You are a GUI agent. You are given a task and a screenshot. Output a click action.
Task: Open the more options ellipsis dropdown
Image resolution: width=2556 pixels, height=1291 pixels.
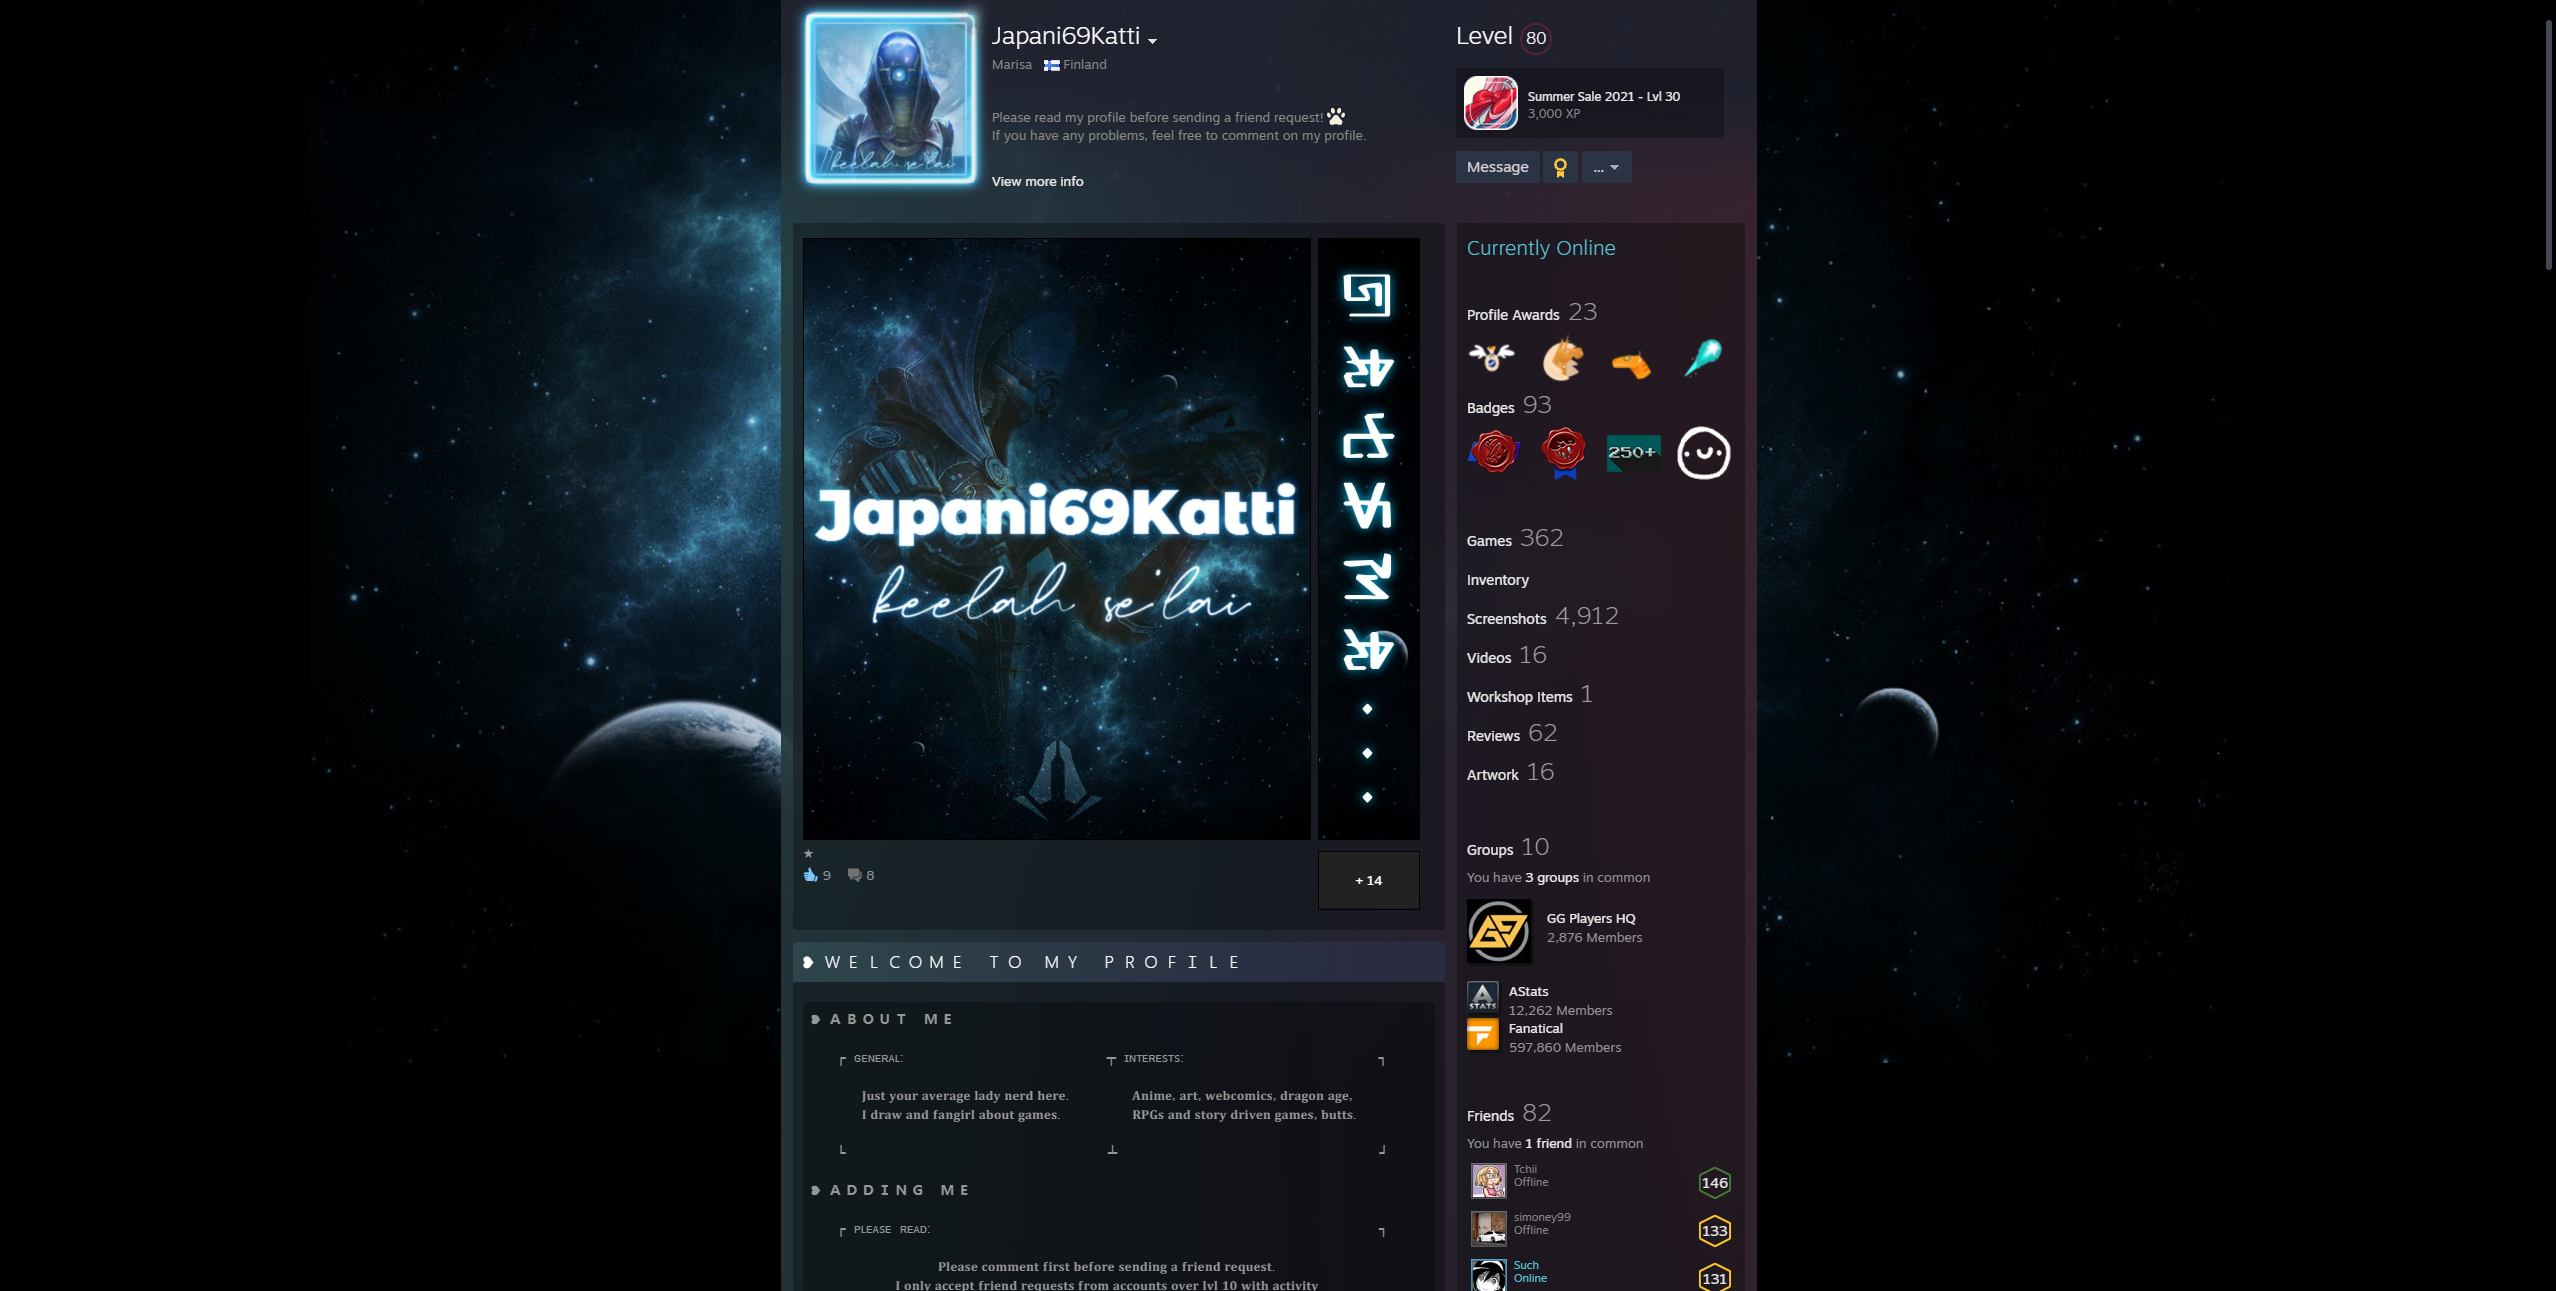click(1606, 167)
